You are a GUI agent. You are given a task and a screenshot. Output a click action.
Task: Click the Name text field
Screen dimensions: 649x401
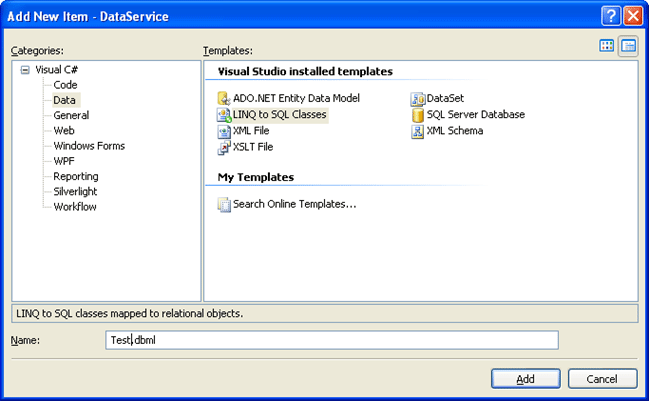click(331, 340)
